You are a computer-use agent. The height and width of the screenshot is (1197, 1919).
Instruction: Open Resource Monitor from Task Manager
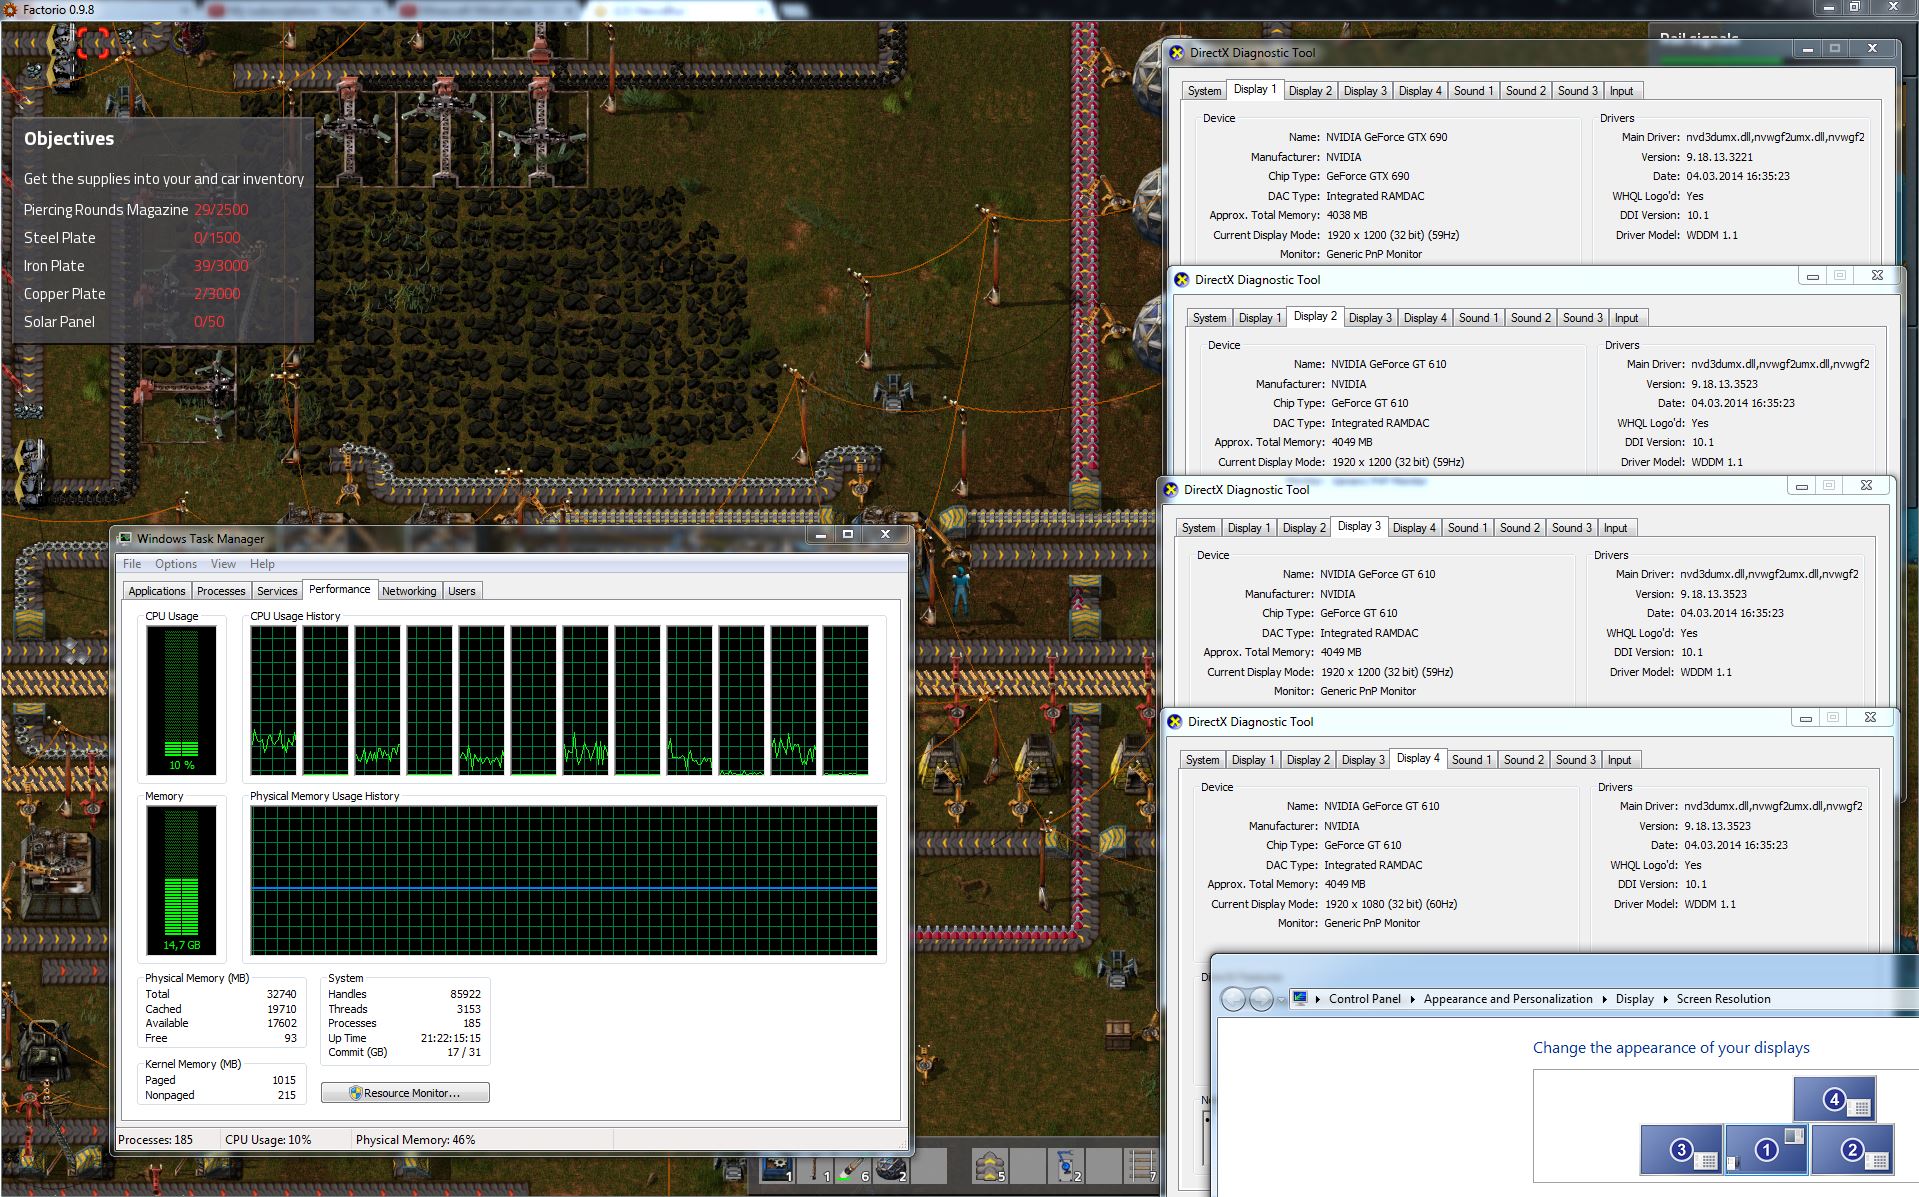point(405,1093)
